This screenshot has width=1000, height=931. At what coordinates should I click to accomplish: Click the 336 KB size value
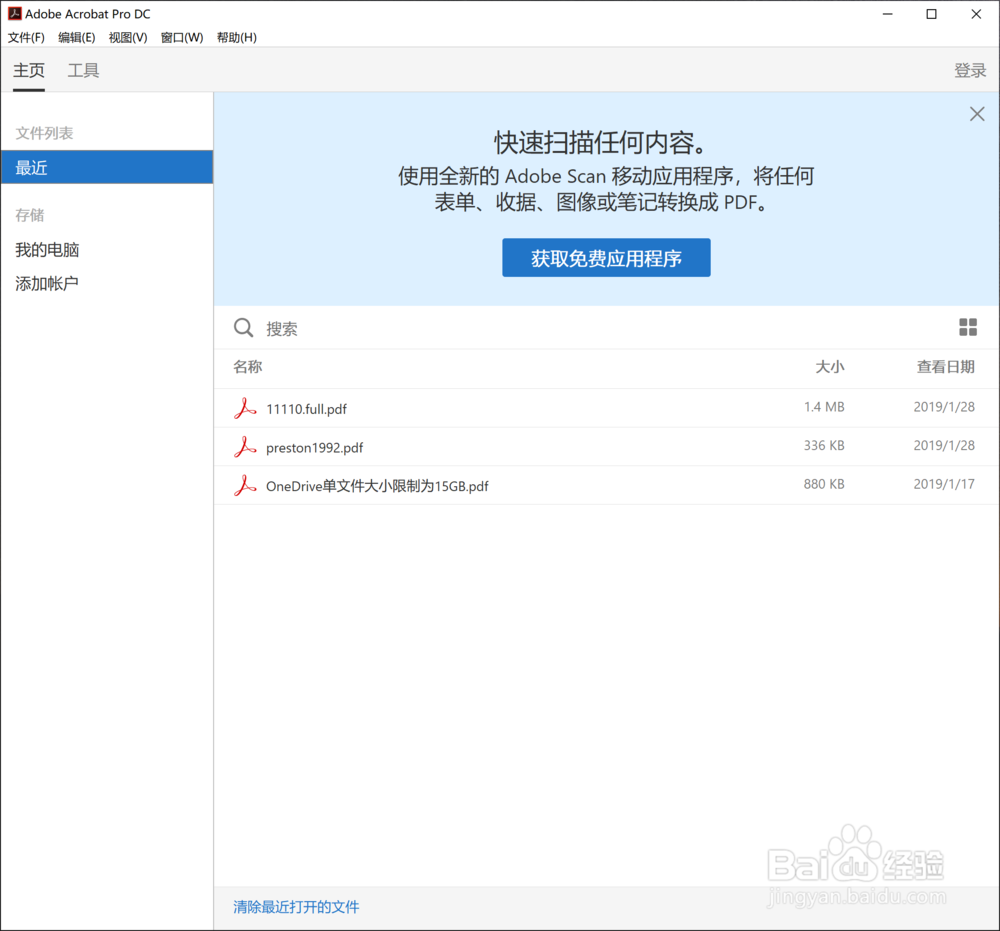[x=824, y=445]
